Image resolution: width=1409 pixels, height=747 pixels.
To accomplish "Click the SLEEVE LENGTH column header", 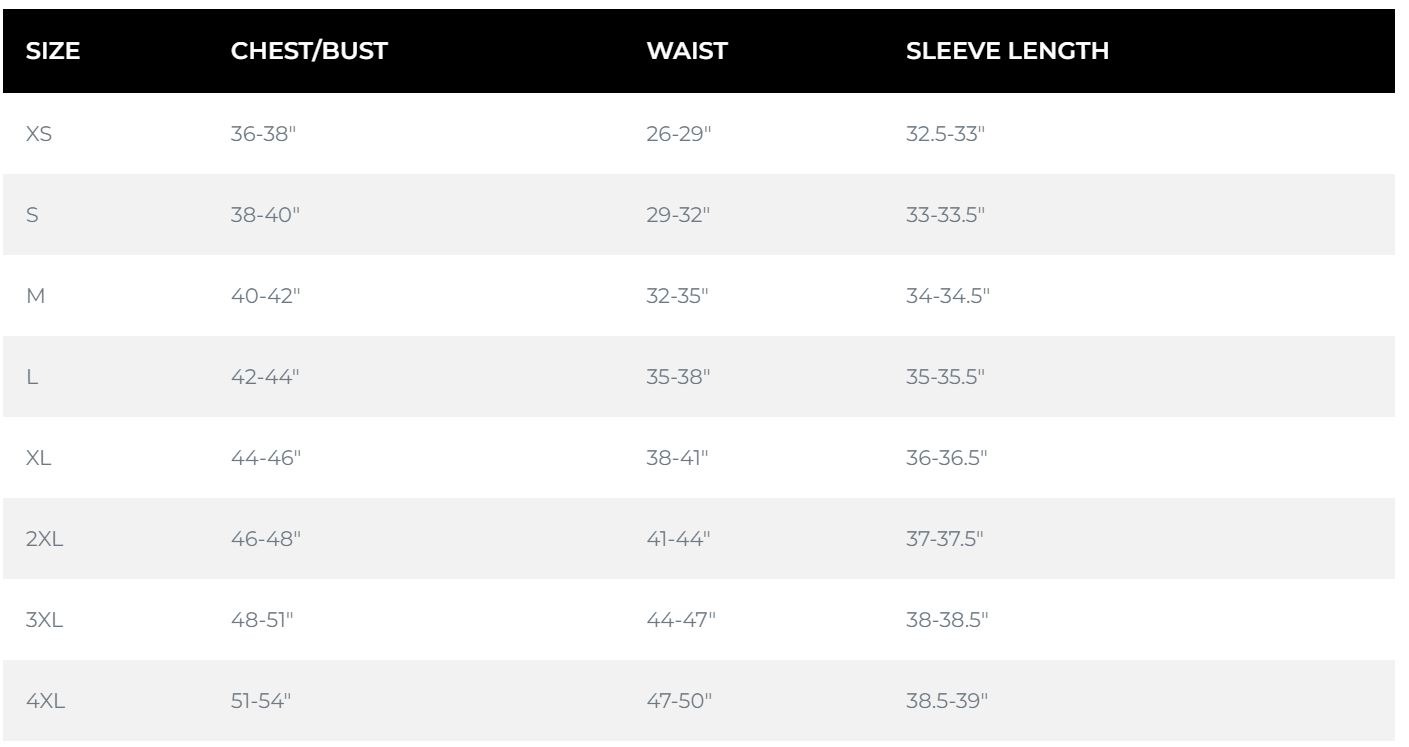I will (1007, 52).
